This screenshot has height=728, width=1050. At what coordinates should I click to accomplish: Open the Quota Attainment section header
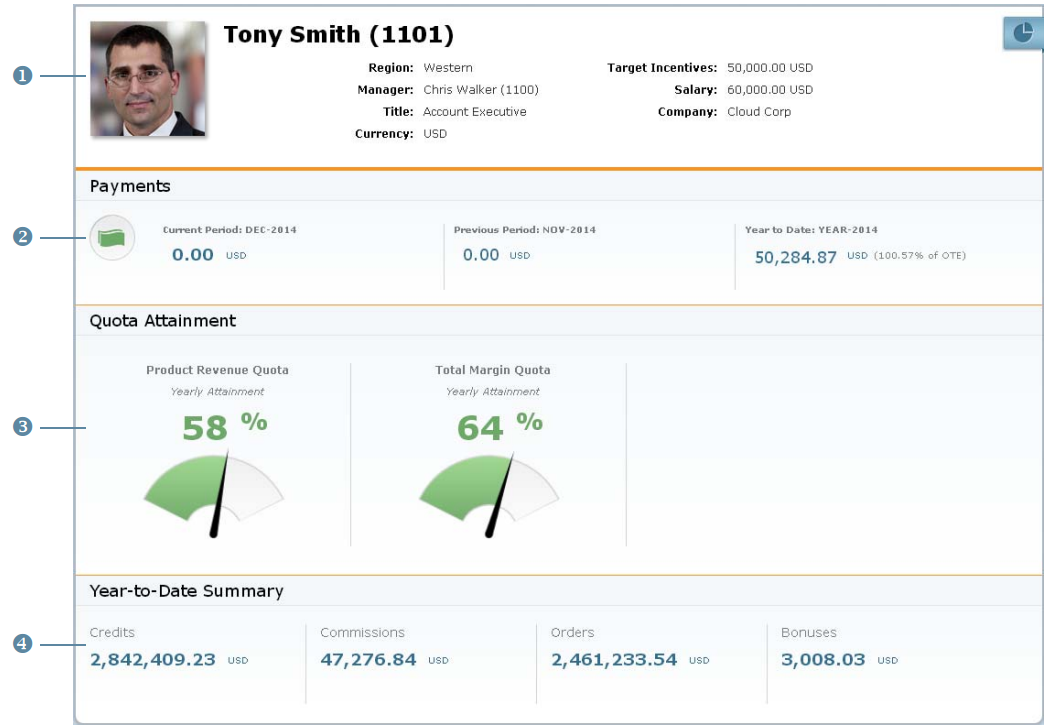tap(163, 321)
